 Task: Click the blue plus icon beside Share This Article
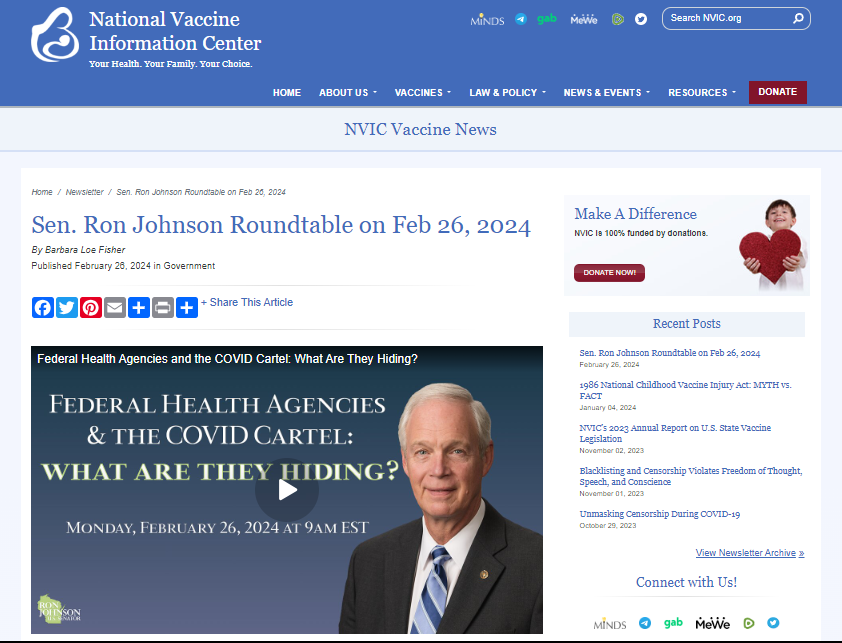click(187, 307)
